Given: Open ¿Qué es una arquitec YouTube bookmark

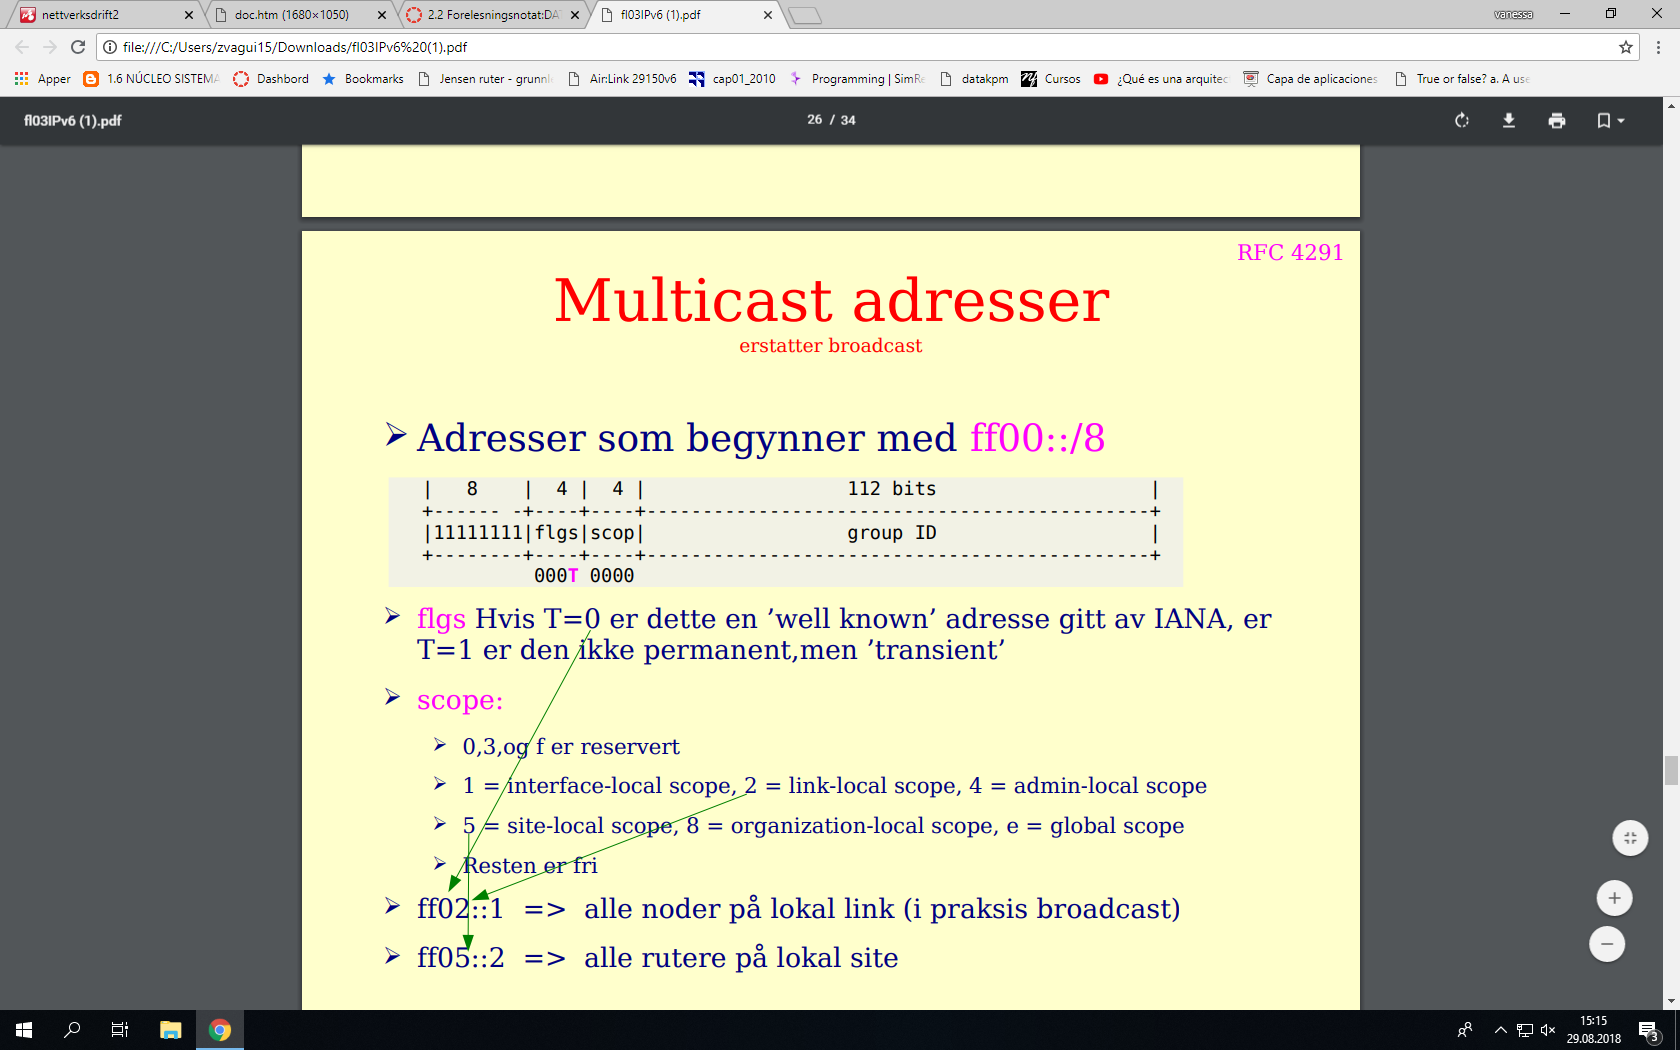Looking at the screenshot, I should click(1161, 79).
